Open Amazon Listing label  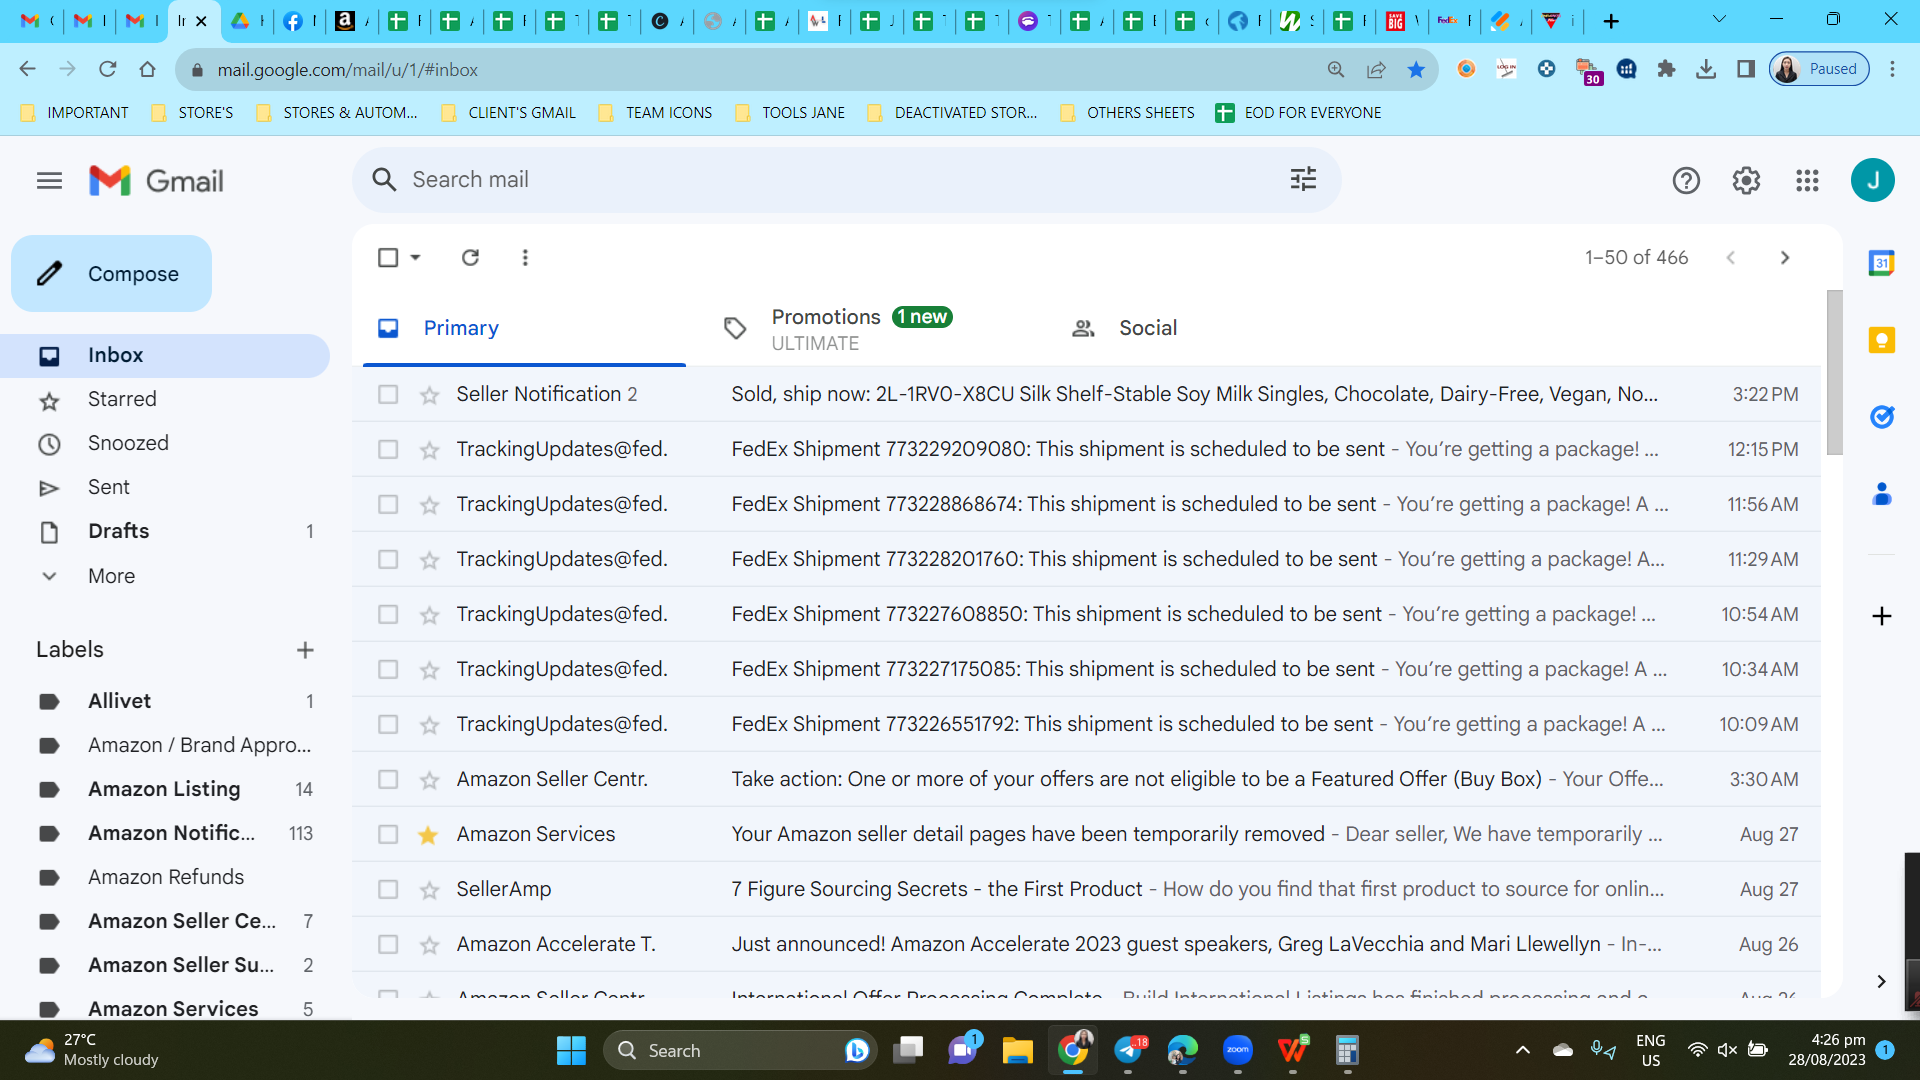[x=165, y=790]
